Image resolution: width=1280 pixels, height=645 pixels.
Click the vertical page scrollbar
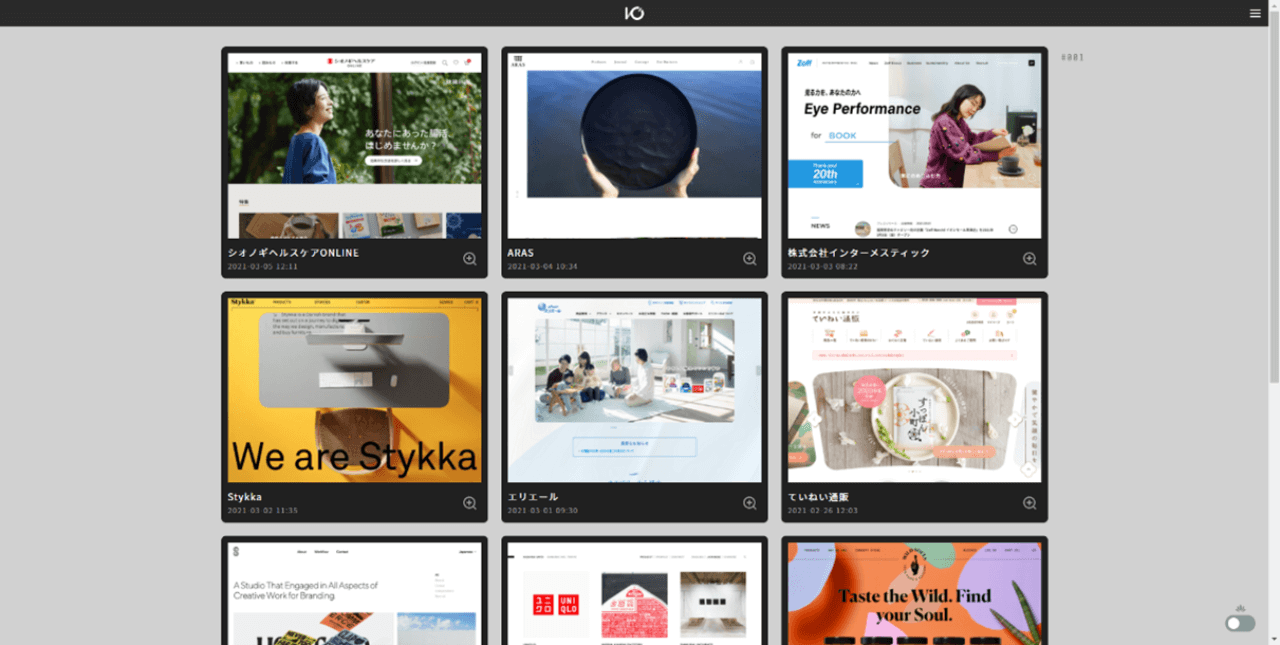tap(1274, 200)
